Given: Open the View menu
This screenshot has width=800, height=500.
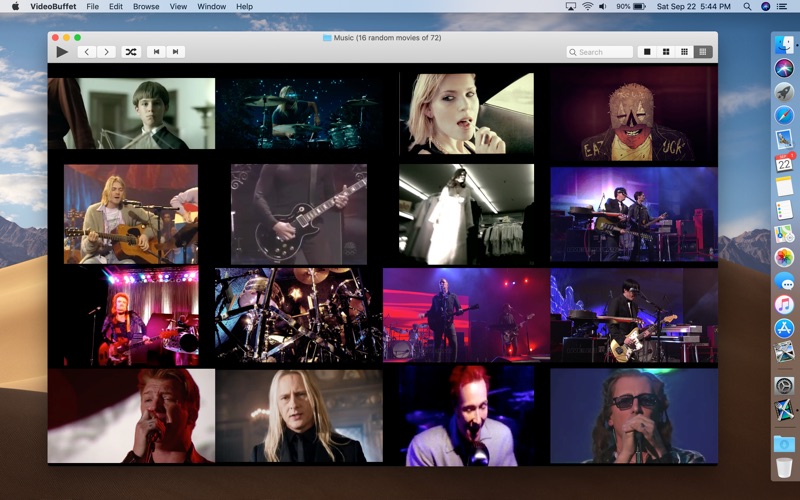Looking at the screenshot, I should (x=178, y=7).
